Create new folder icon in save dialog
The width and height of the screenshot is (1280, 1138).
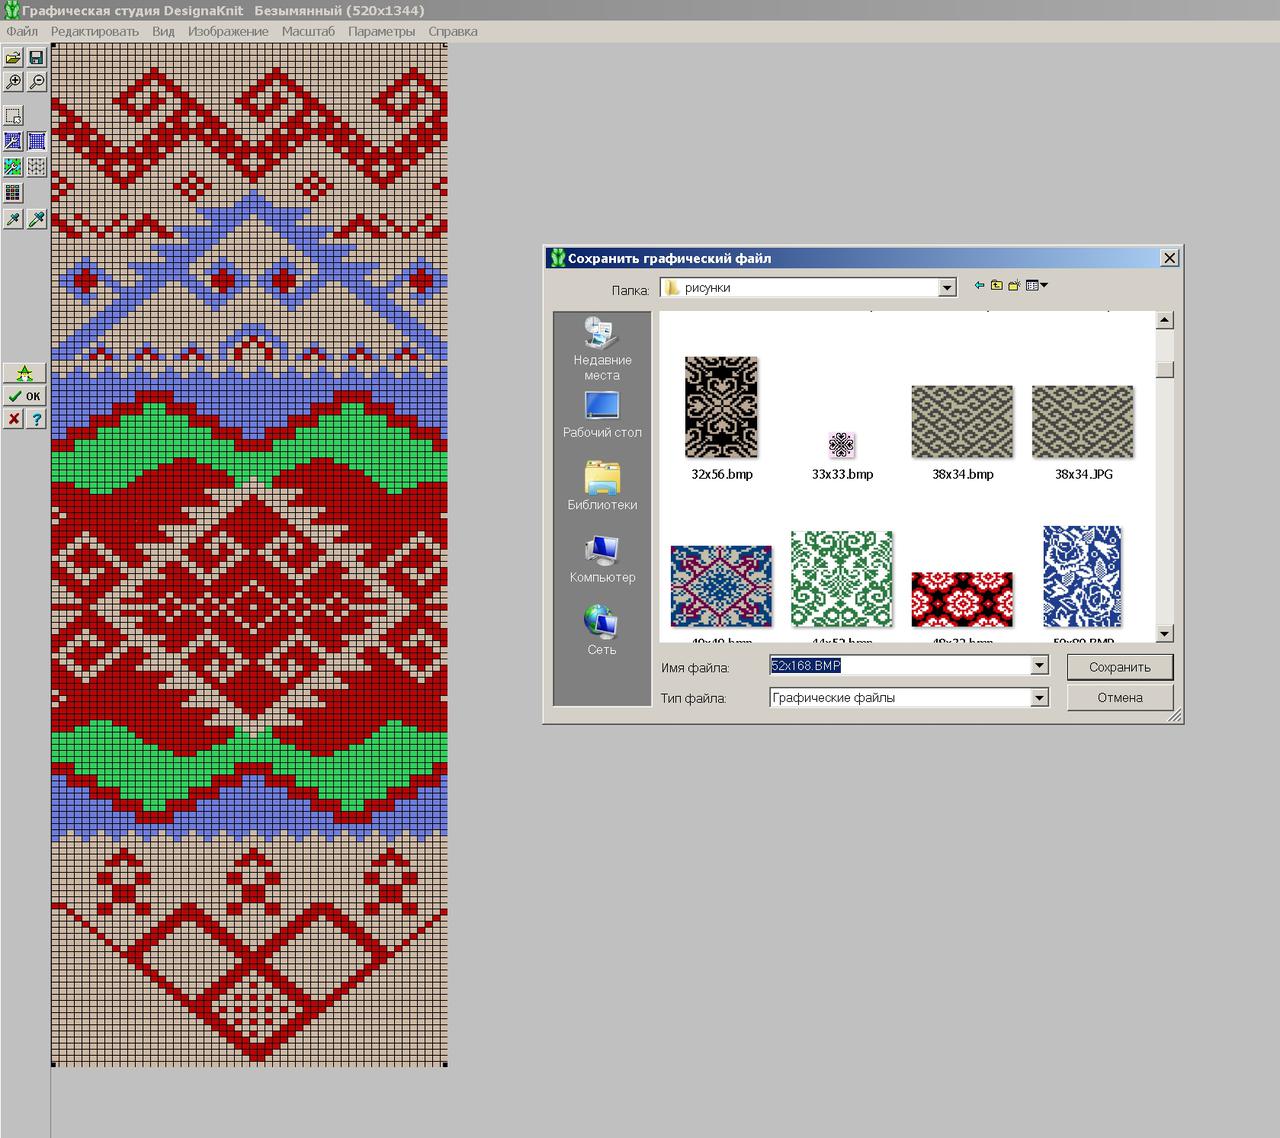(x=1014, y=285)
